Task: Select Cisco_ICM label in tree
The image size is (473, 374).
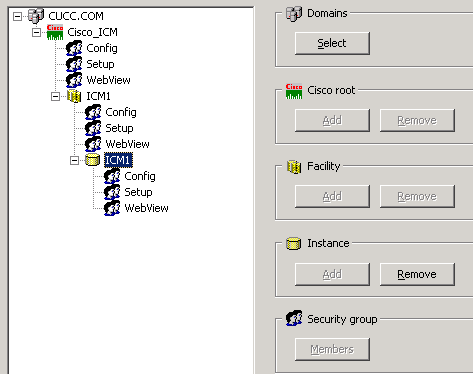Action: pos(92,32)
